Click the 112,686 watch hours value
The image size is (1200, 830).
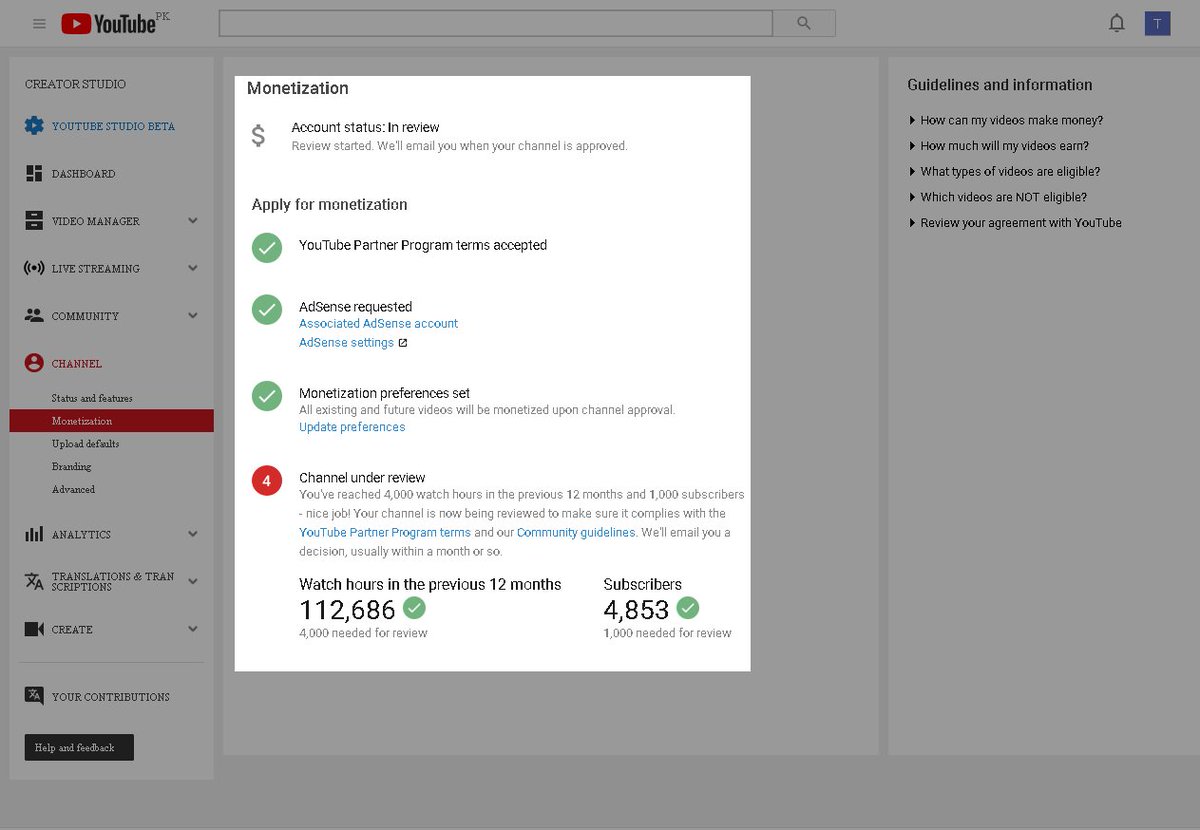click(x=348, y=609)
